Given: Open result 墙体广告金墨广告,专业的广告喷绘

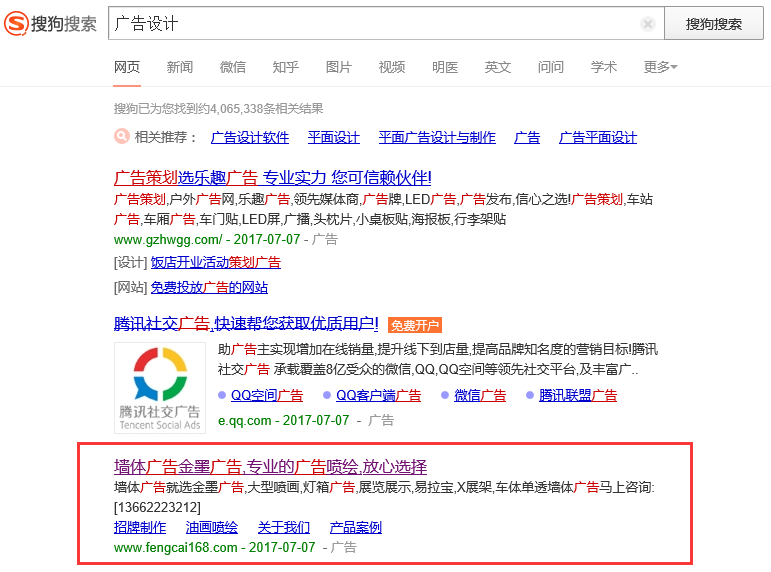Looking at the screenshot, I should 270,466.
